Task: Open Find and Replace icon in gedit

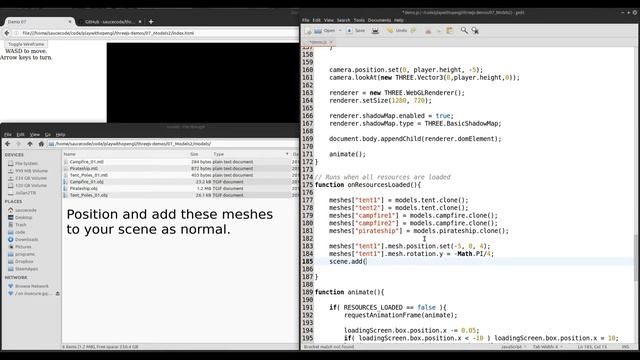Action: [x=475, y=30]
